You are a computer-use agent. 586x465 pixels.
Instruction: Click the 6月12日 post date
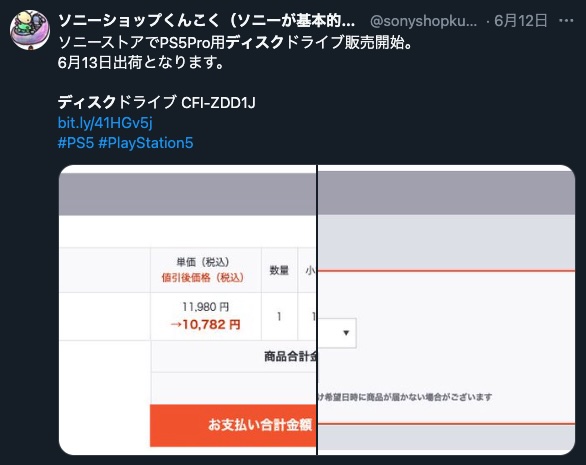(521, 21)
